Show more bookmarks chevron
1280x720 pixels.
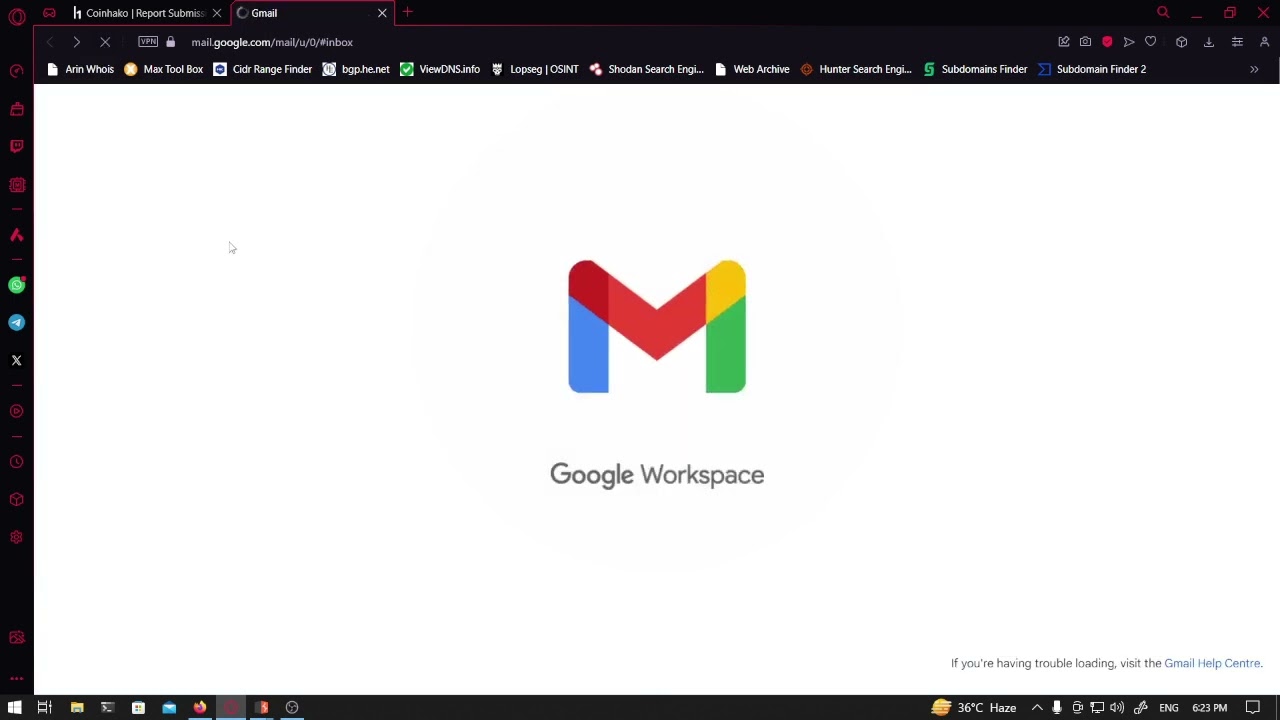tap(1254, 69)
